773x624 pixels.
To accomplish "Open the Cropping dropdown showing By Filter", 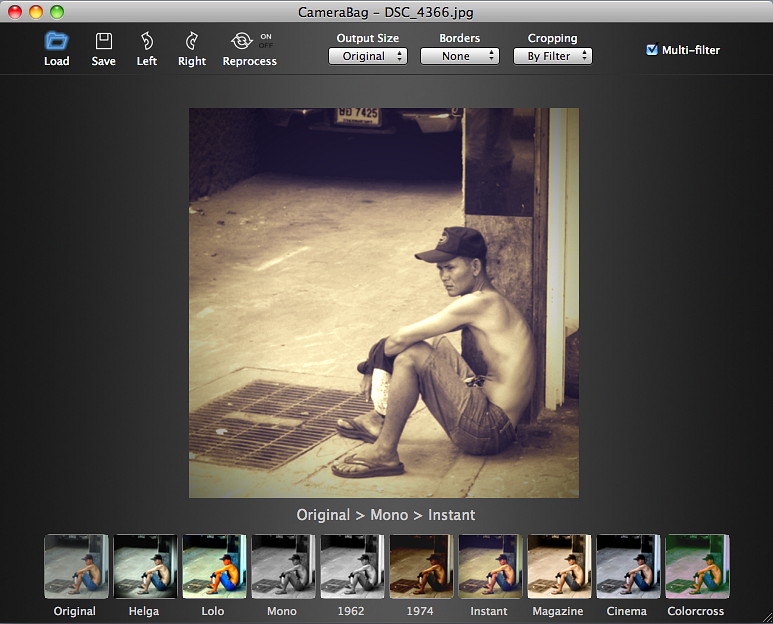I will [553, 56].
